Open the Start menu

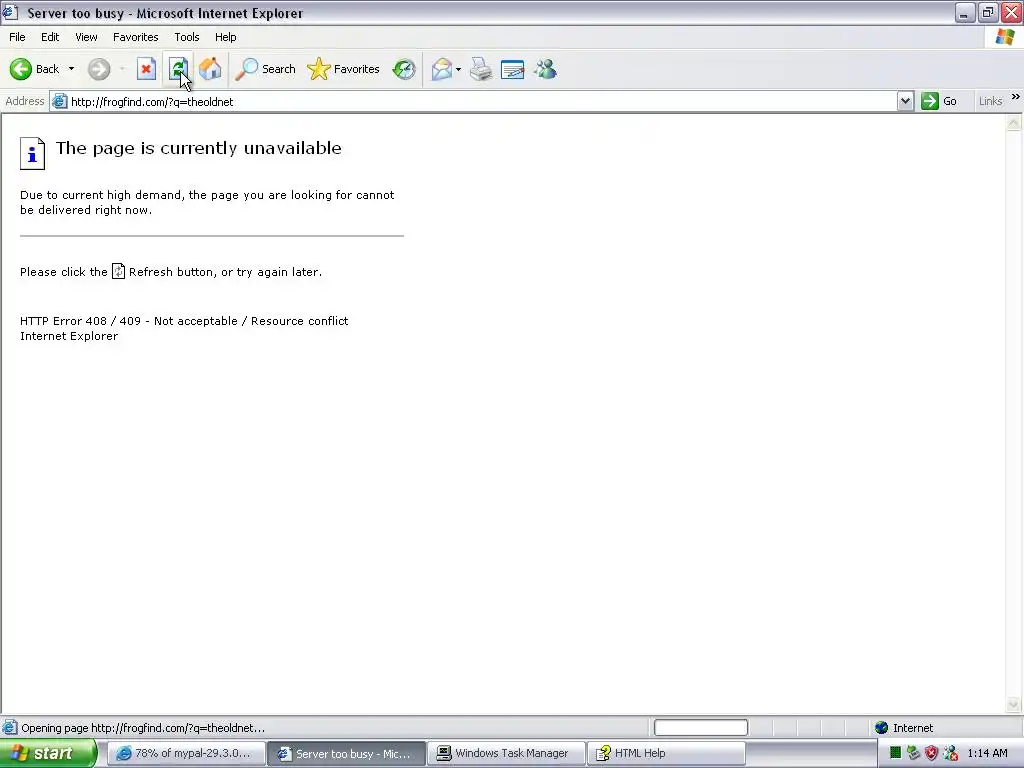47,753
